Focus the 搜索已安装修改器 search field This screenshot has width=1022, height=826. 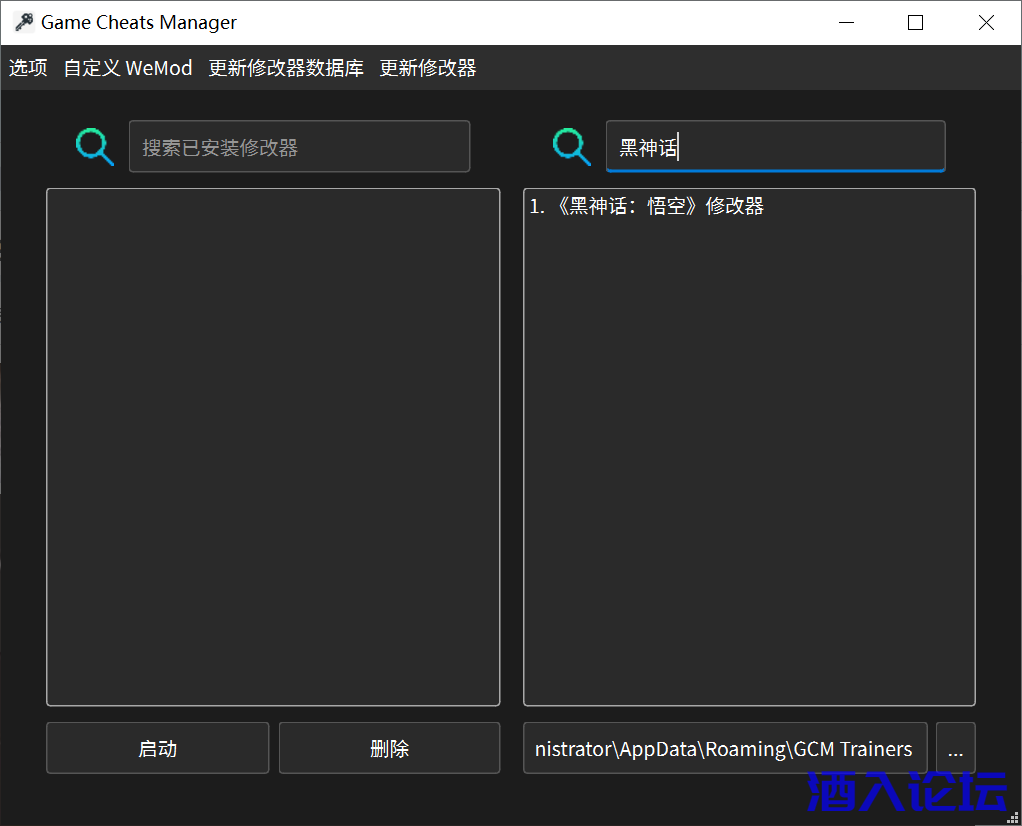coord(299,147)
